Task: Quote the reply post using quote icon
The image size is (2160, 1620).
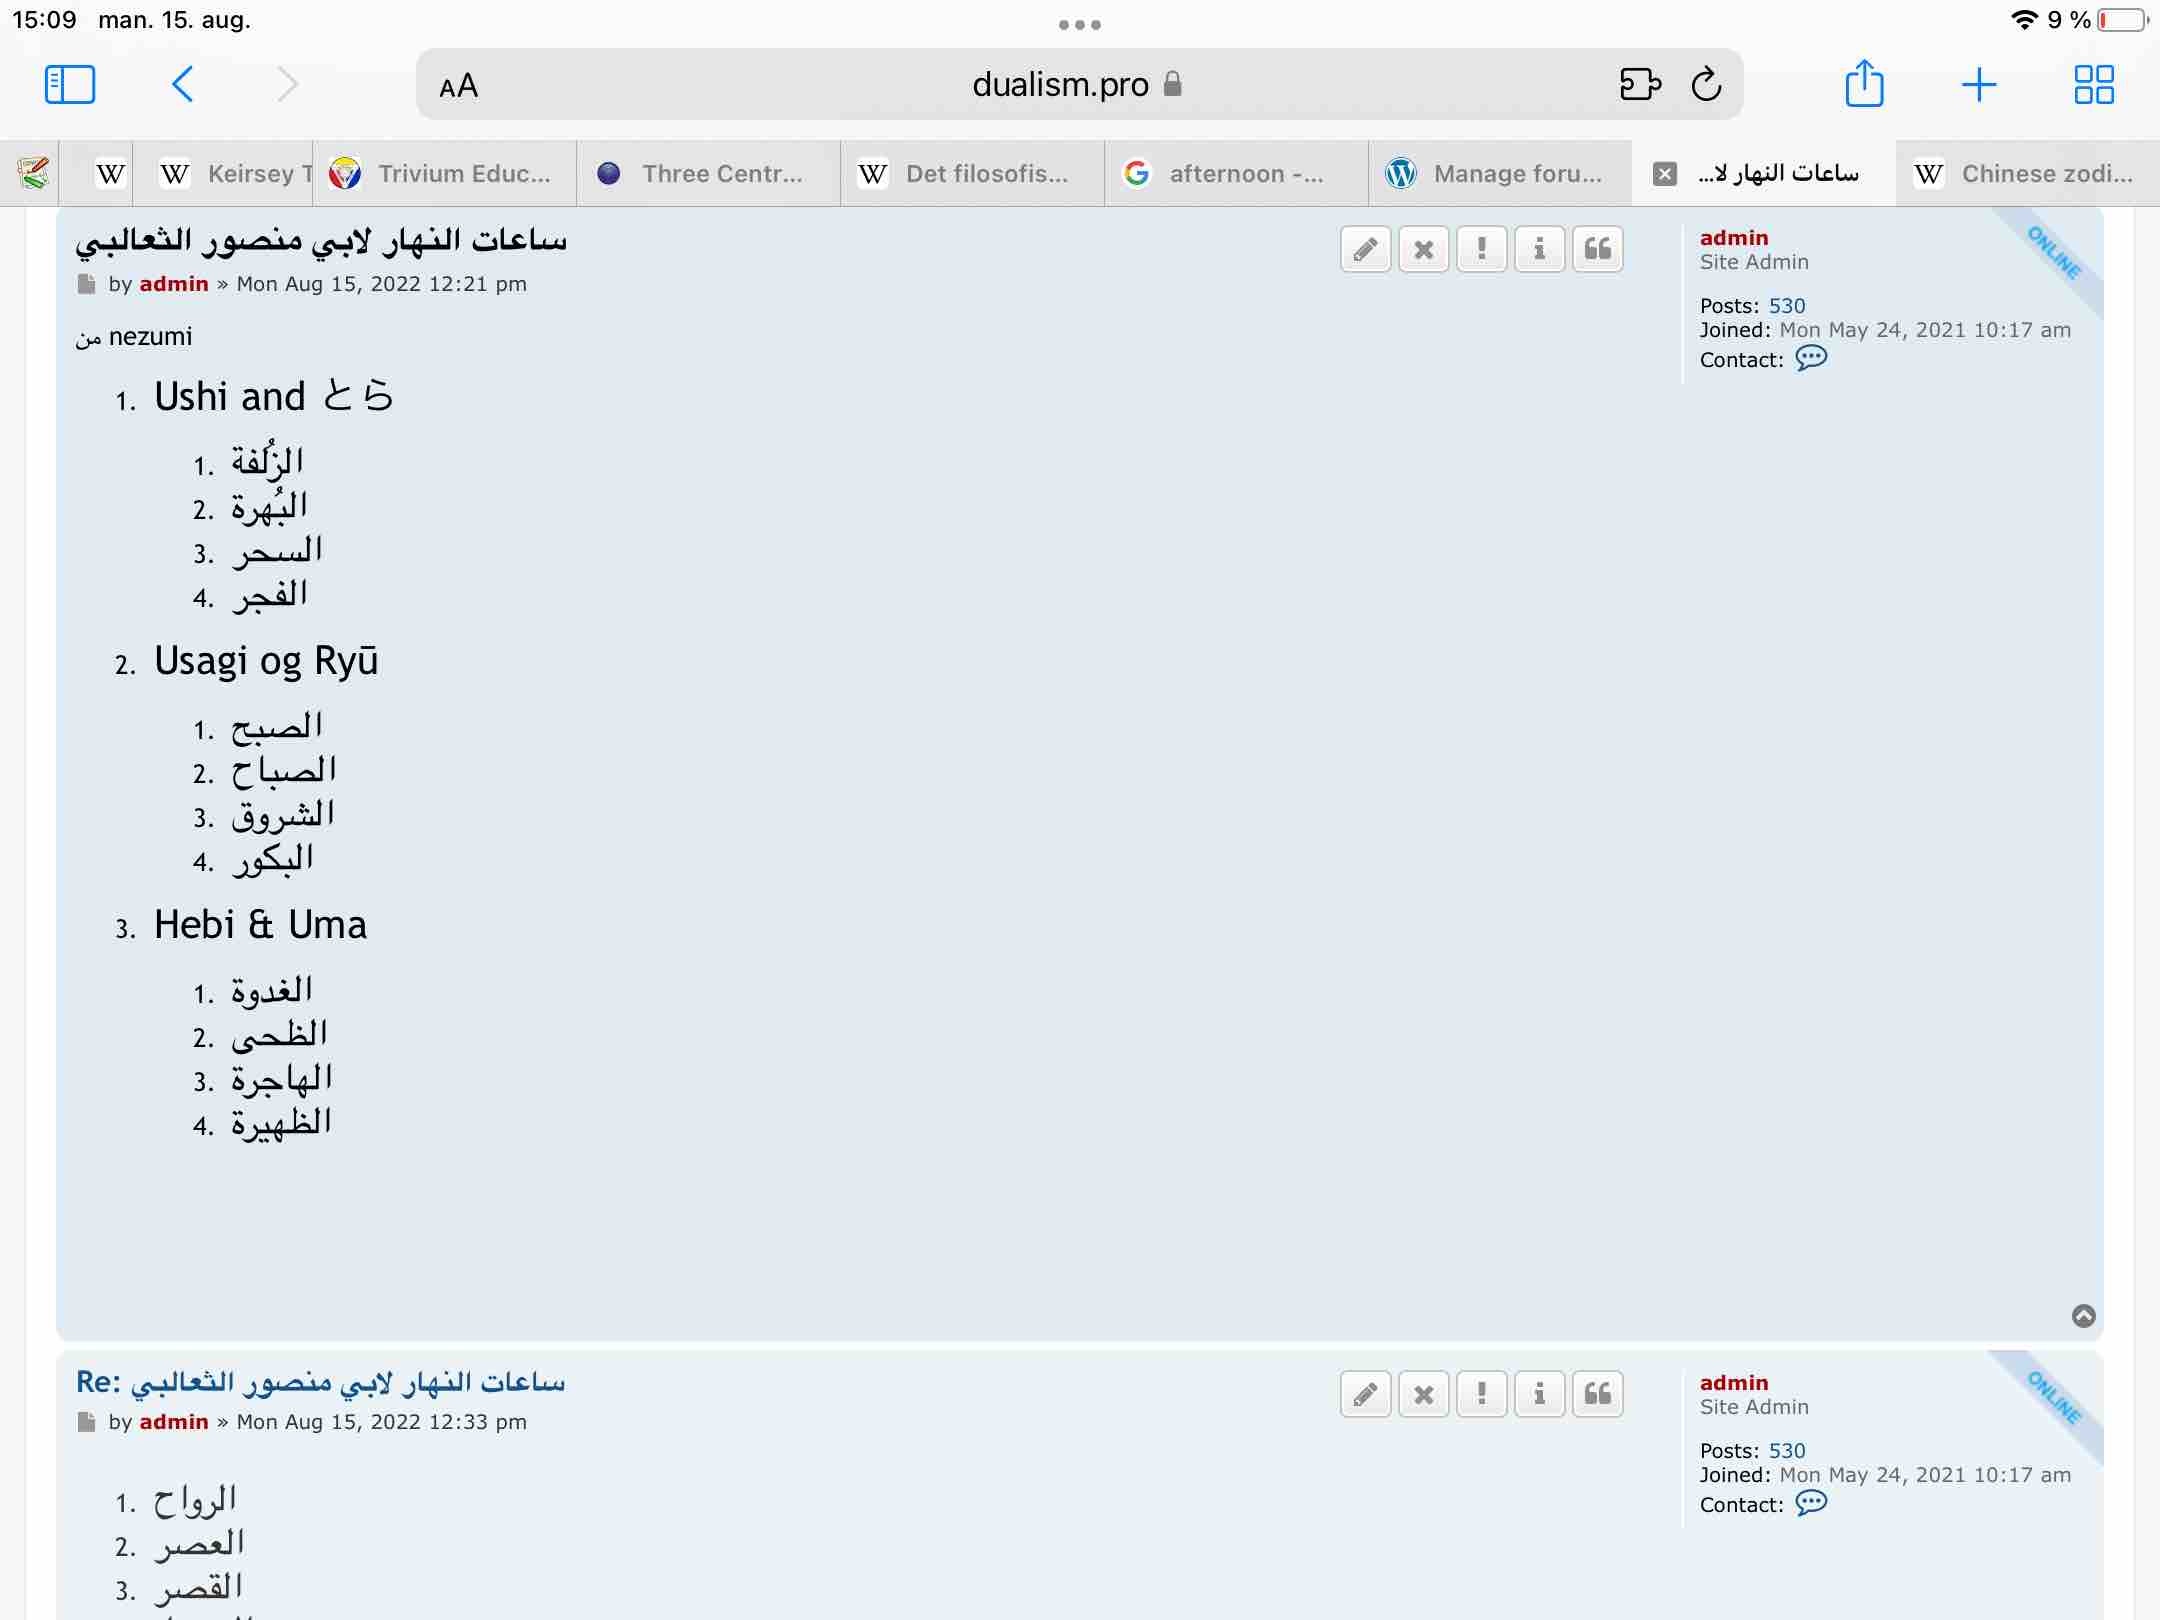Action: 1597,1394
